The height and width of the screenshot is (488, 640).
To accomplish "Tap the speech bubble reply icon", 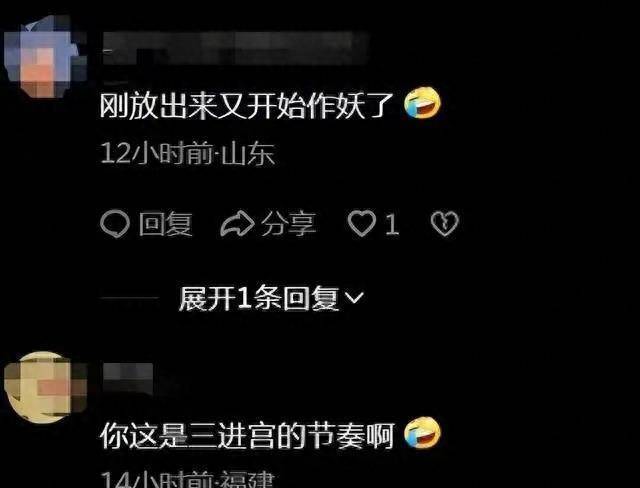I will [115, 224].
